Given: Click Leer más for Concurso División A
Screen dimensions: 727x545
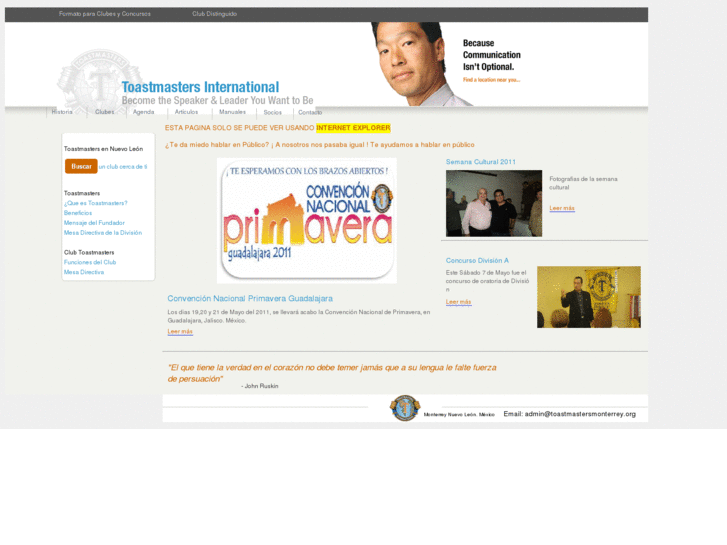Looking at the screenshot, I should (459, 301).
